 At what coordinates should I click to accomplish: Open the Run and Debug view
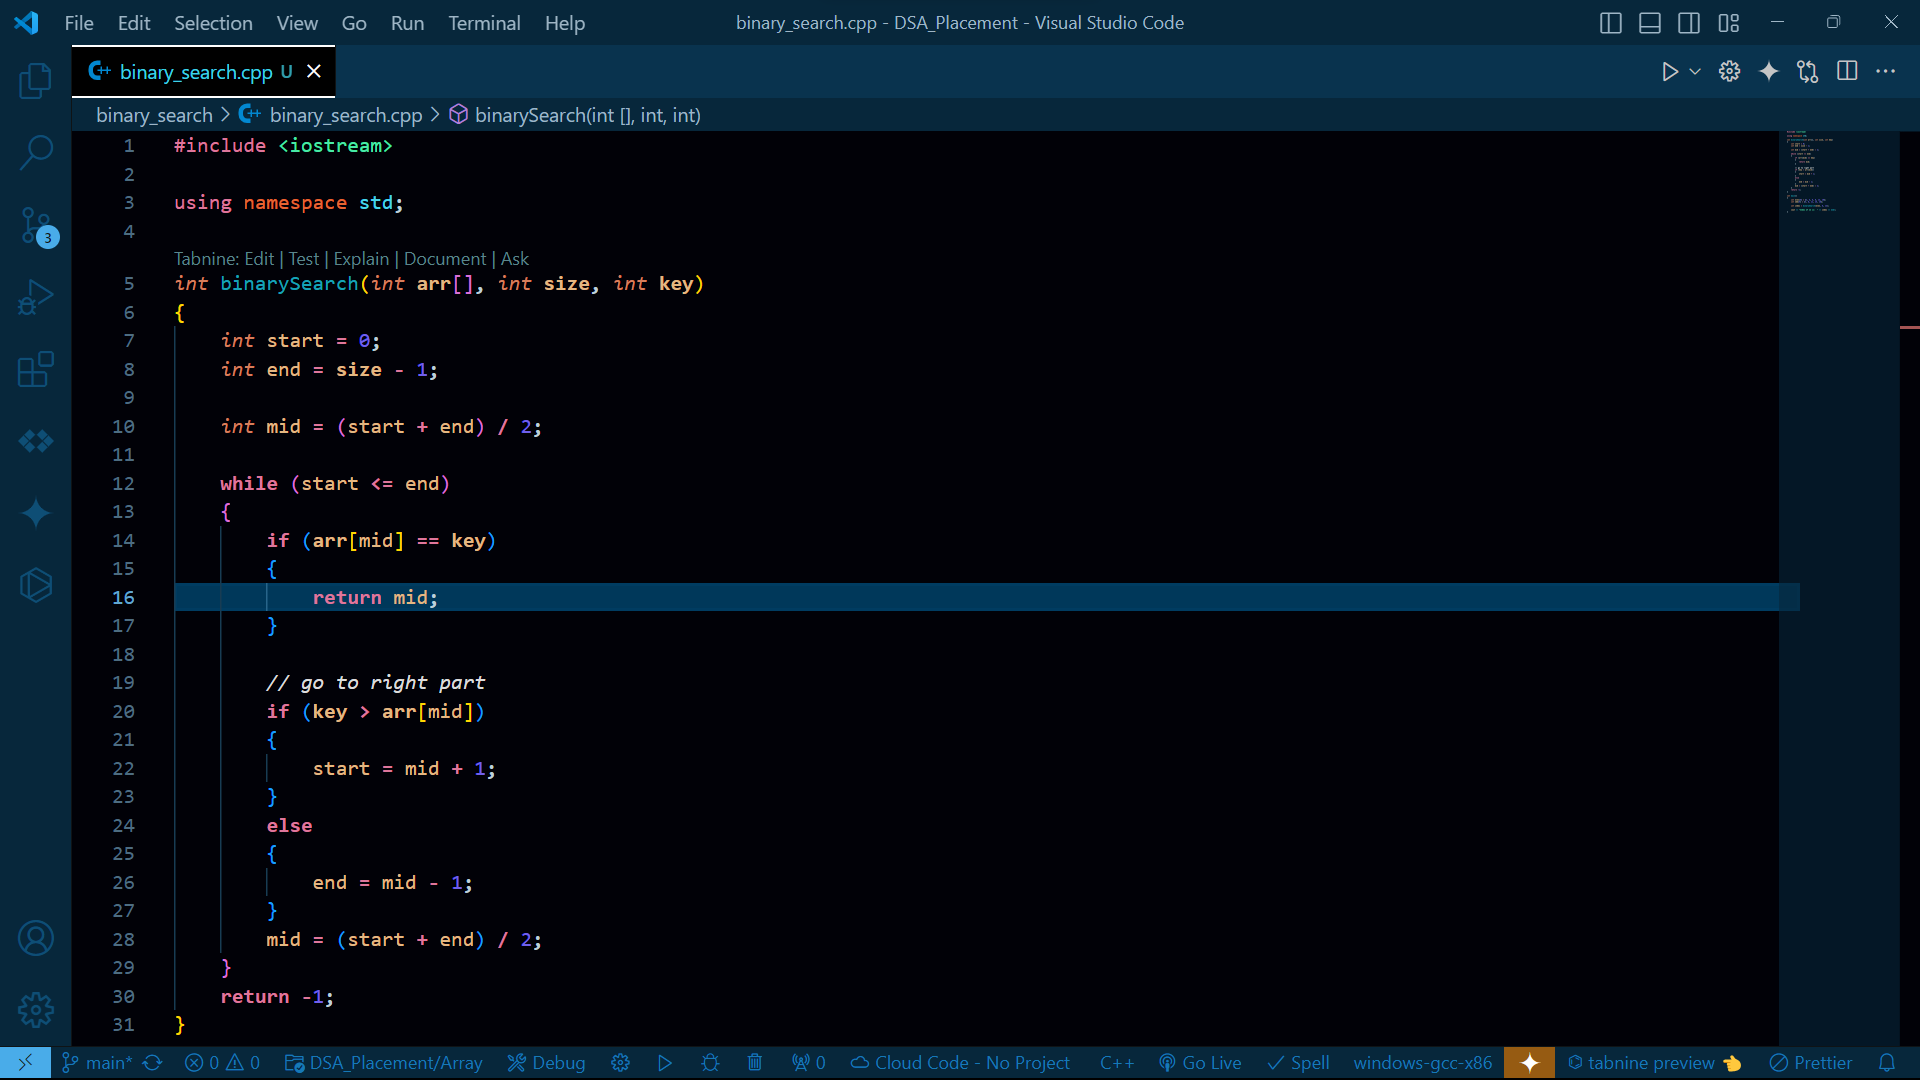36,298
